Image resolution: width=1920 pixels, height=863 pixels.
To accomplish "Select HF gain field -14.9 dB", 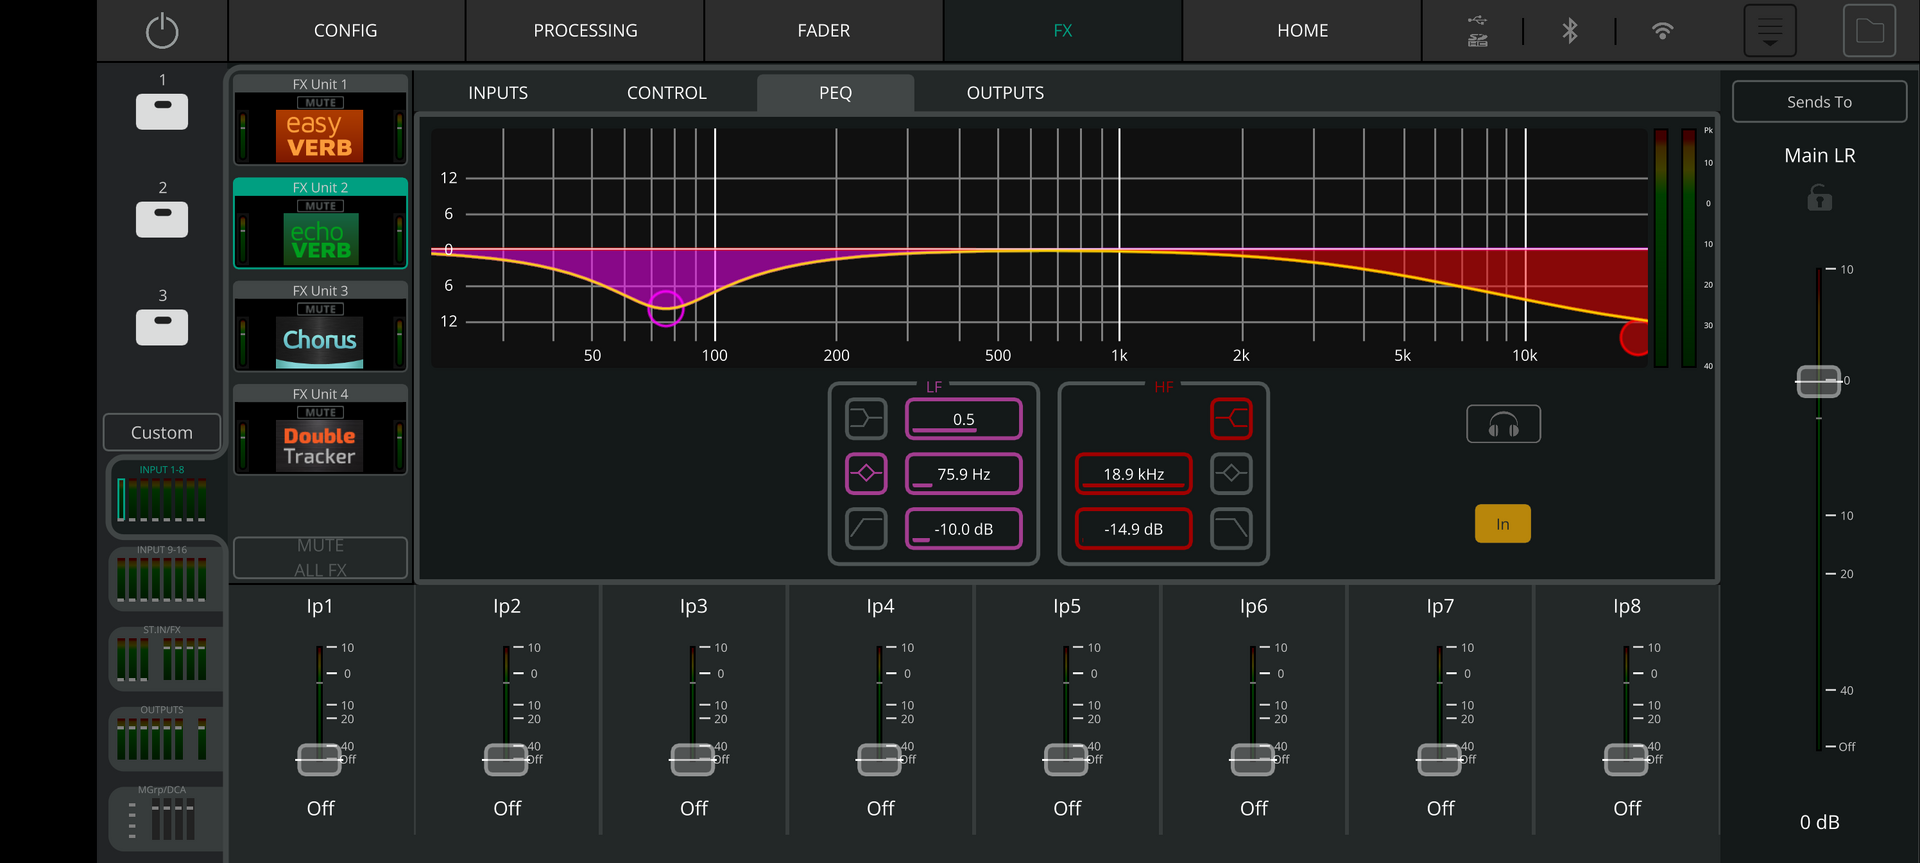I will click(1134, 529).
